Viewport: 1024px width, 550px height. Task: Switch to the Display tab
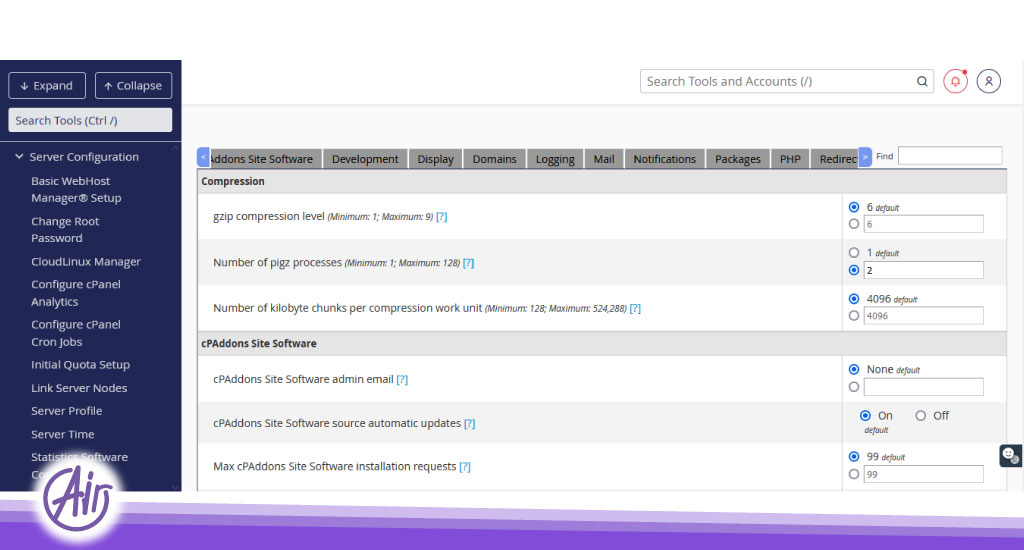tap(436, 159)
